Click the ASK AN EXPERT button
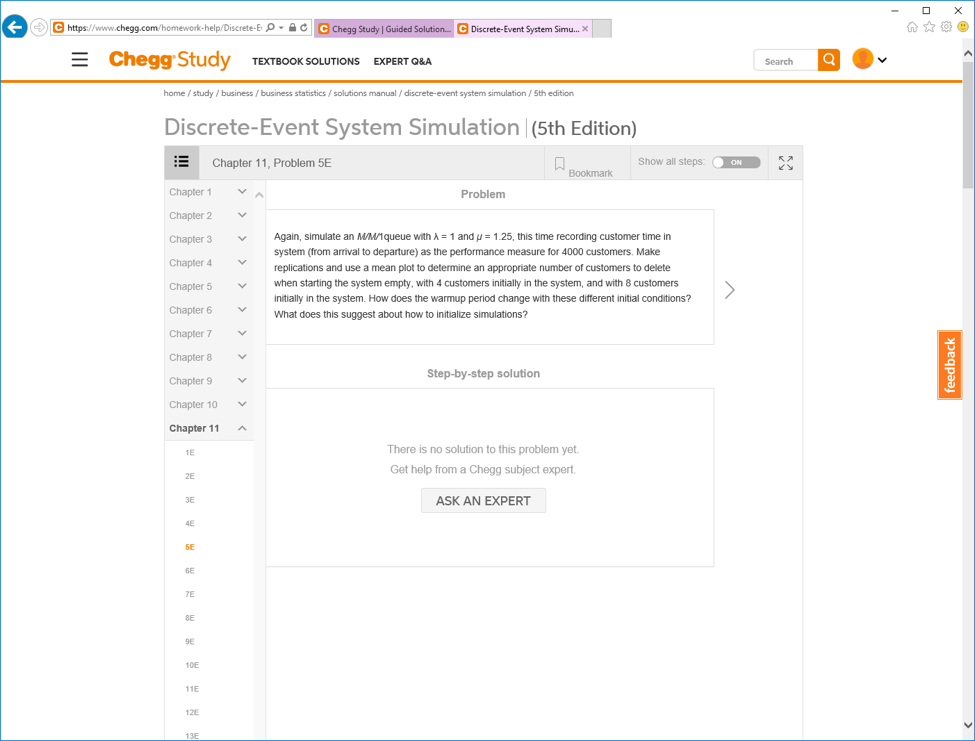This screenshot has height=741, width=975. click(483, 500)
